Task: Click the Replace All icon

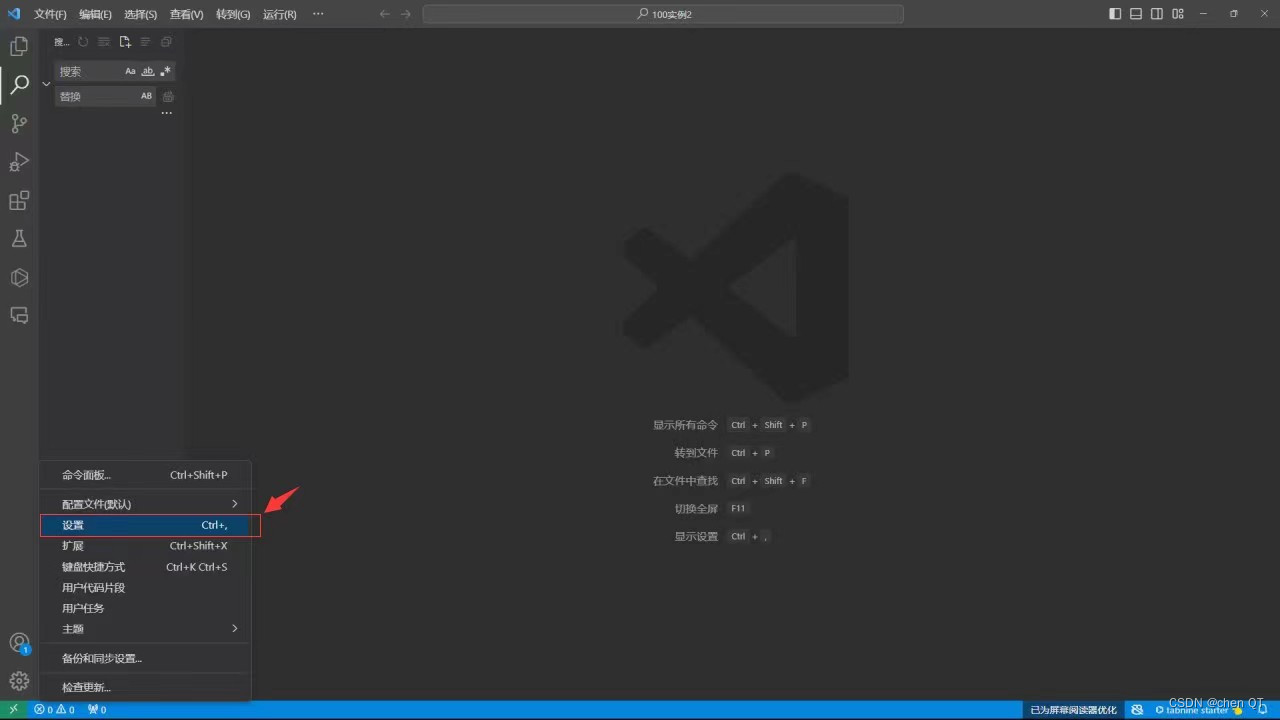Action: (168, 96)
